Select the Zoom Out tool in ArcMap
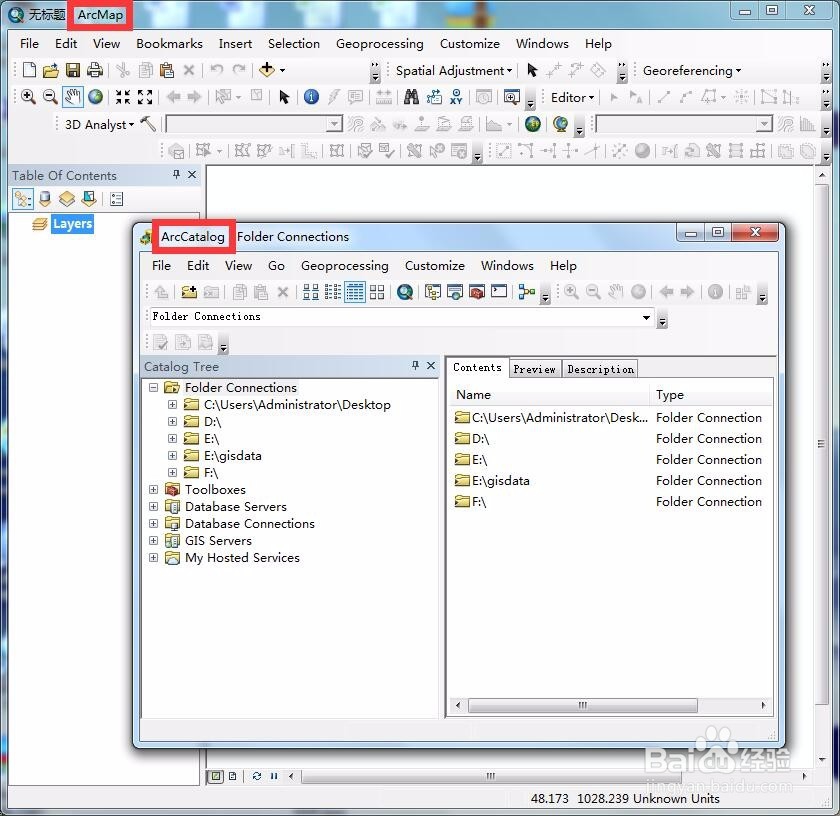Viewport: 840px width, 816px height. (50, 97)
